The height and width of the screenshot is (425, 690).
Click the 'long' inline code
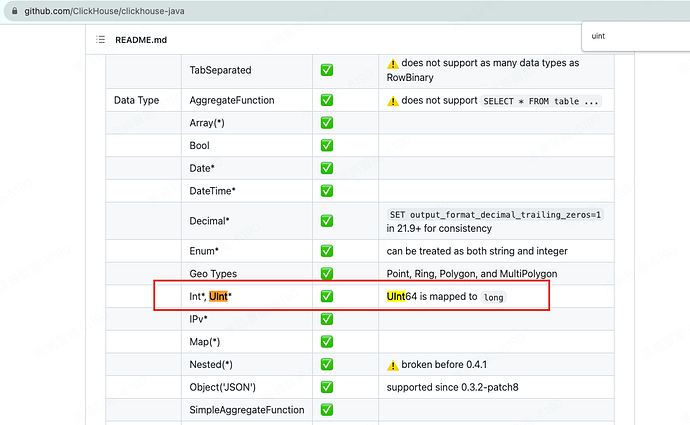493,297
